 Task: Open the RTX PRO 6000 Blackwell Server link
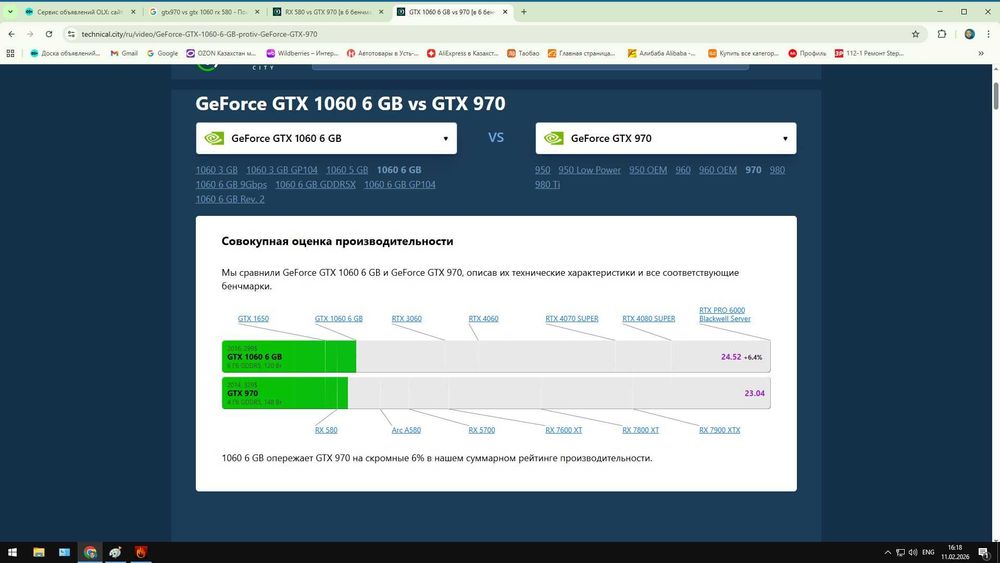tap(724, 314)
